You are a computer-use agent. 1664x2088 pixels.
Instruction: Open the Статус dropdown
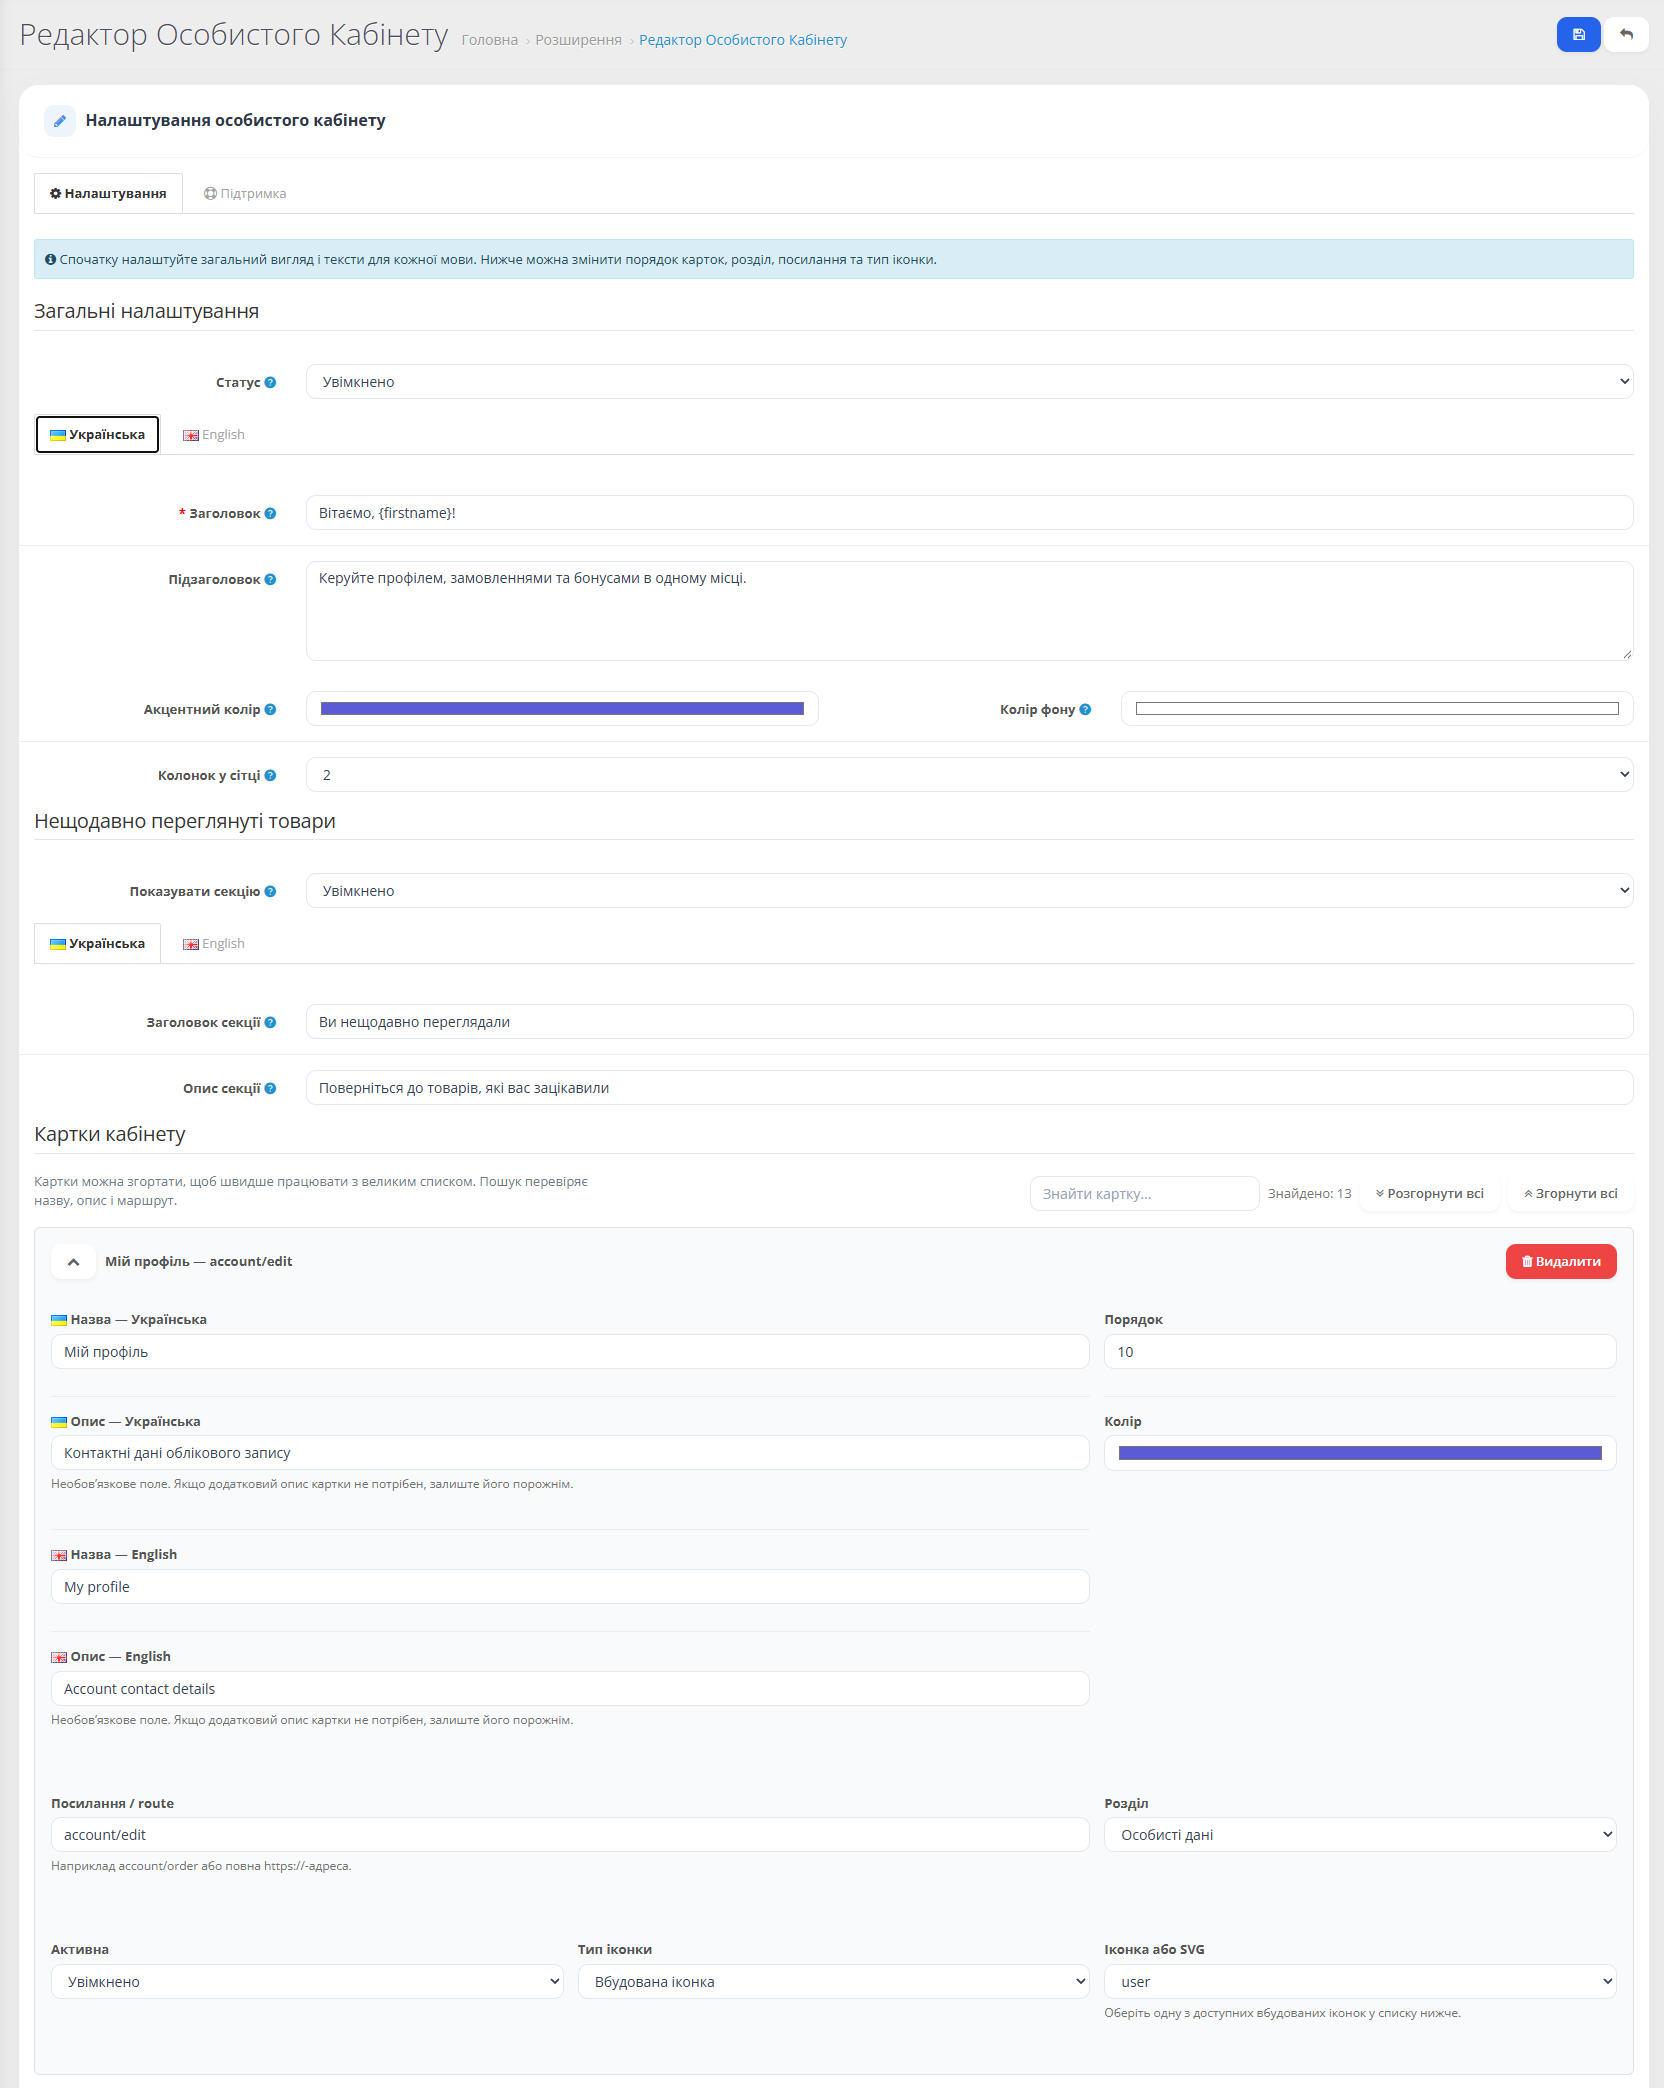[x=969, y=382]
